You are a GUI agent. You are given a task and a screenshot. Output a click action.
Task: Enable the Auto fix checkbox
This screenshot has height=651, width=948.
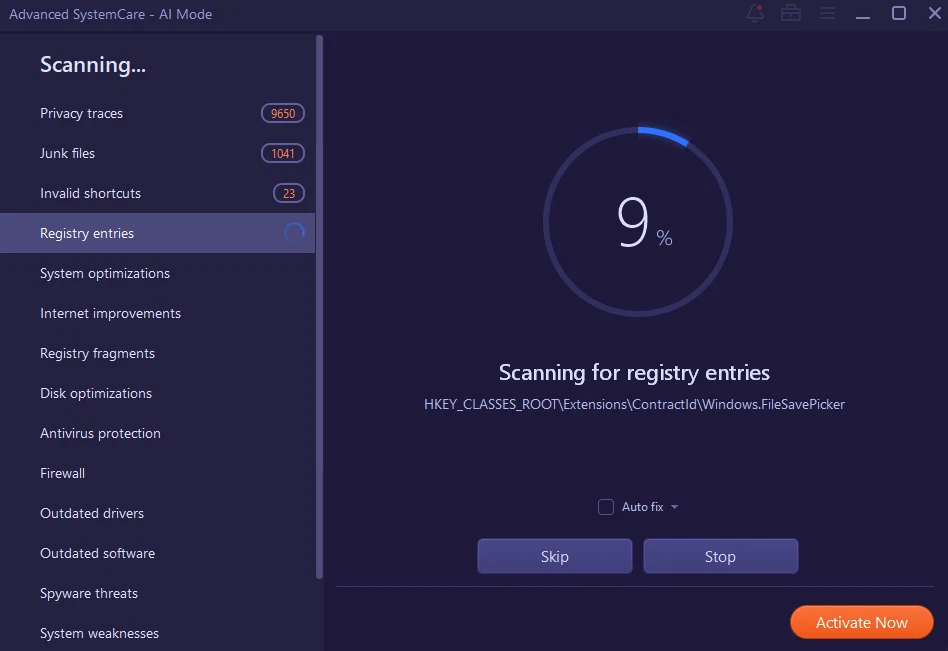[x=605, y=507]
